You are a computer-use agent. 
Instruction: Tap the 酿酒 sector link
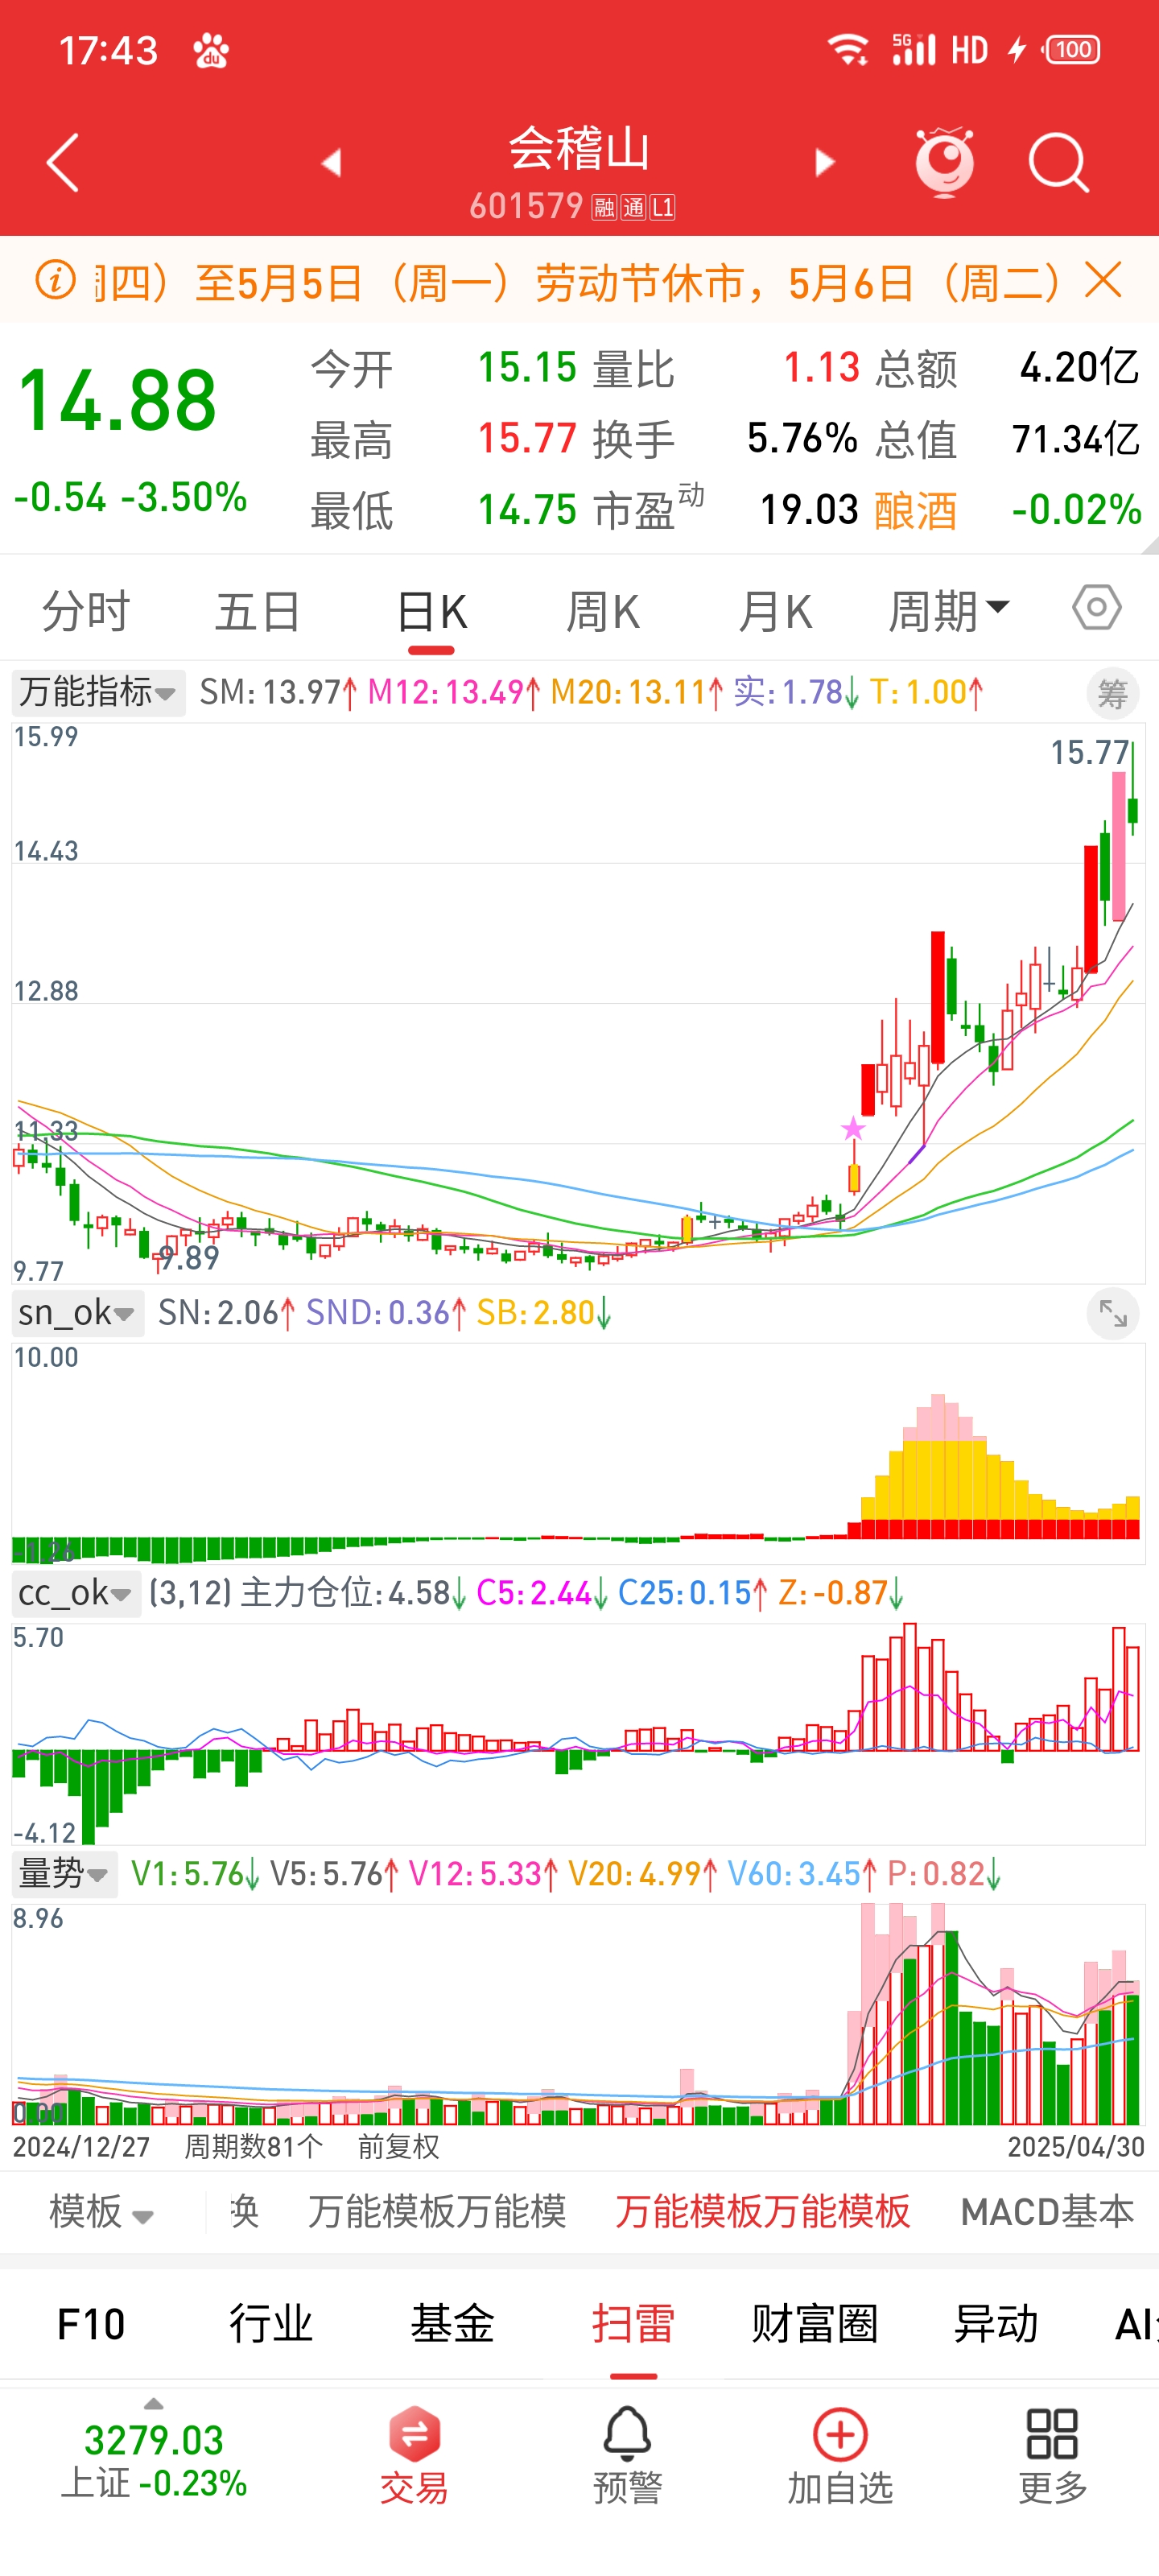pyautogui.click(x=915, y=510)
